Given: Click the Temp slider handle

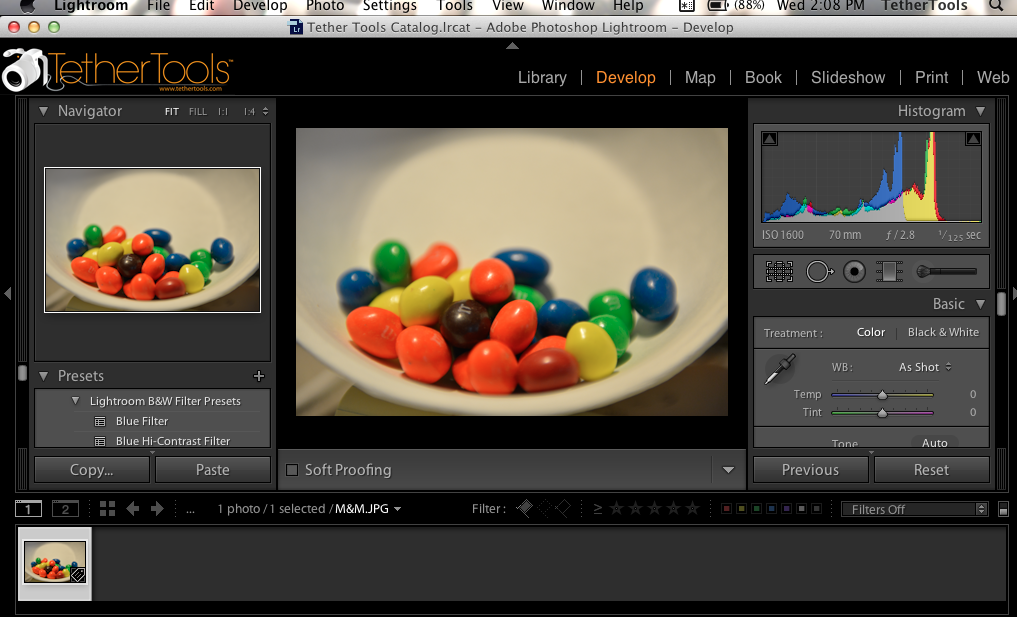Looking at the screenshot, I should click(x=883, y=395).
